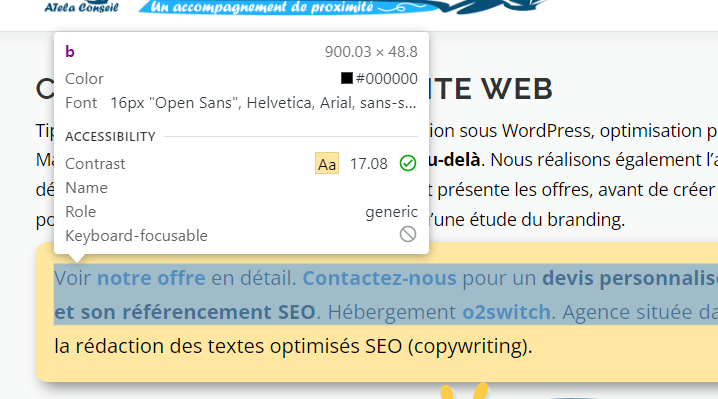This screenshot has height=399, width=718.
Task: Click the element dimensions '900.03 × 48.8'
Action: (371, 52)
